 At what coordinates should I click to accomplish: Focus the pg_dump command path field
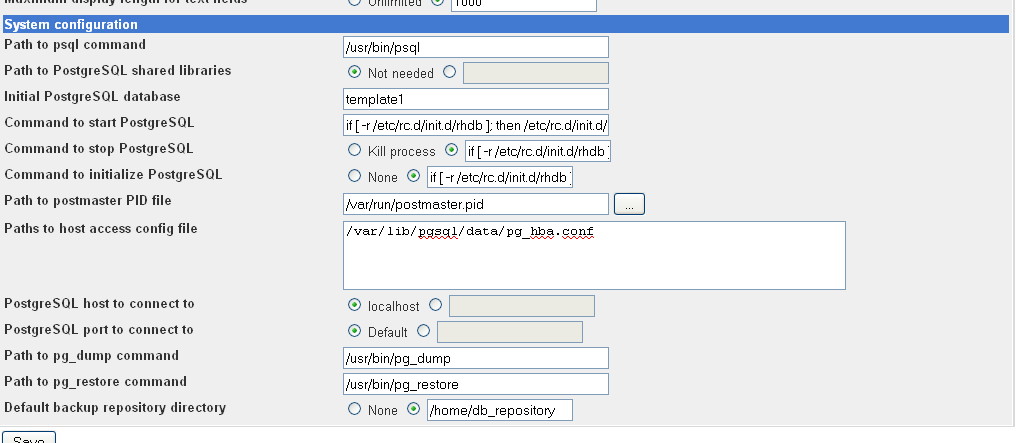pos(475,358)
